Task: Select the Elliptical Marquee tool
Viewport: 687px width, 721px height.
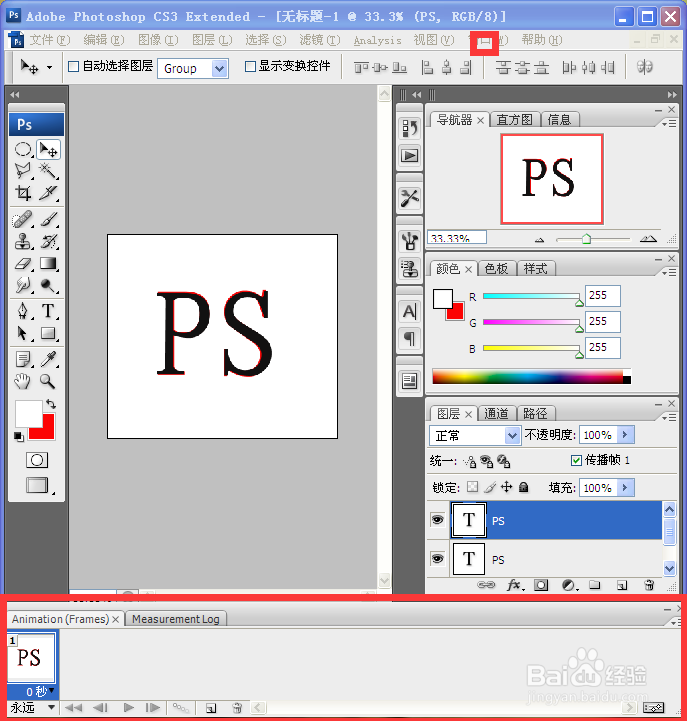Action: 23,150
